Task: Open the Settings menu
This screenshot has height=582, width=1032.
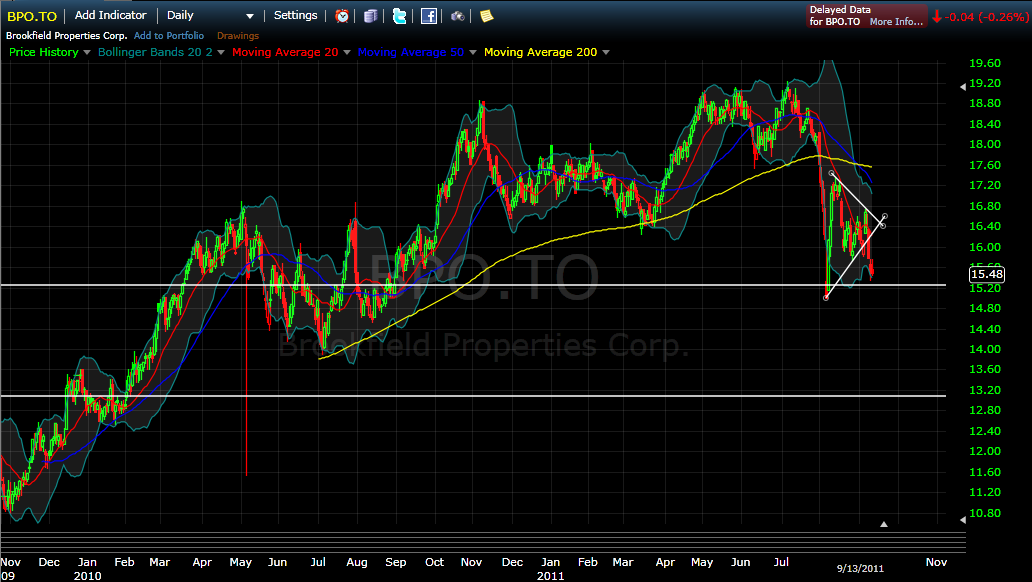Action: pos(295,15)
